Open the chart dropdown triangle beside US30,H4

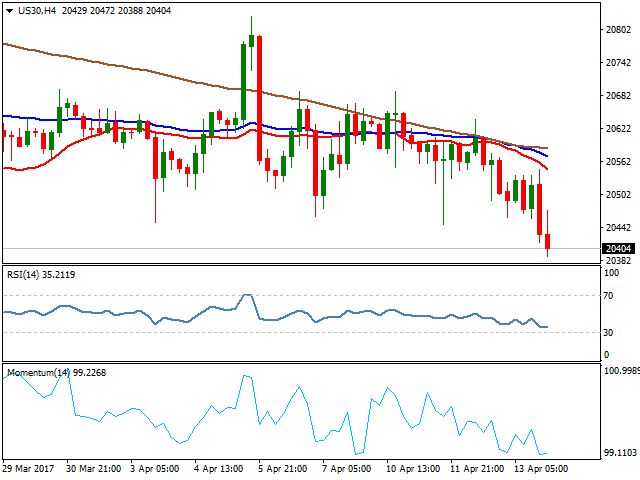pyautogui.click(x=9, y=11)
